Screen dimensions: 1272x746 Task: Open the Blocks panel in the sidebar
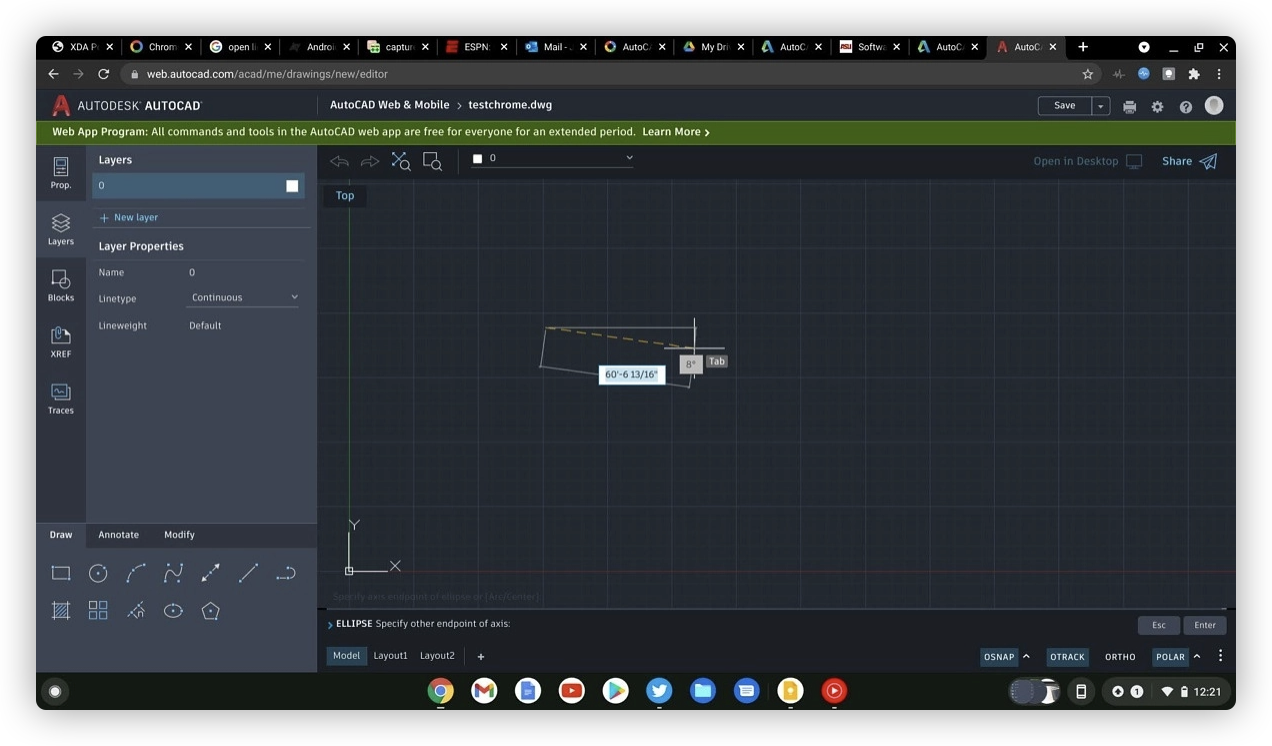tap(60, 283)
